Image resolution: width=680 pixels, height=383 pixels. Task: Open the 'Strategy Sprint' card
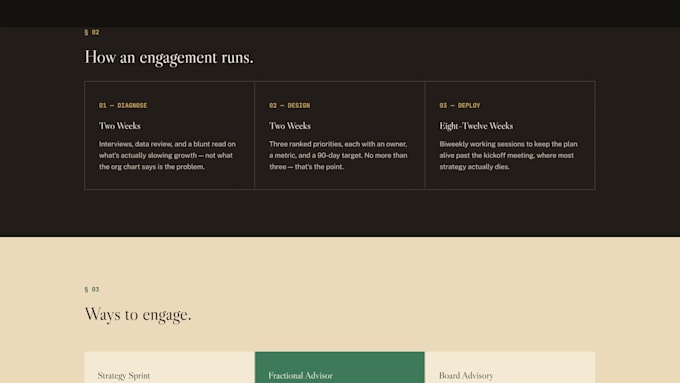[x=170, y=367]
